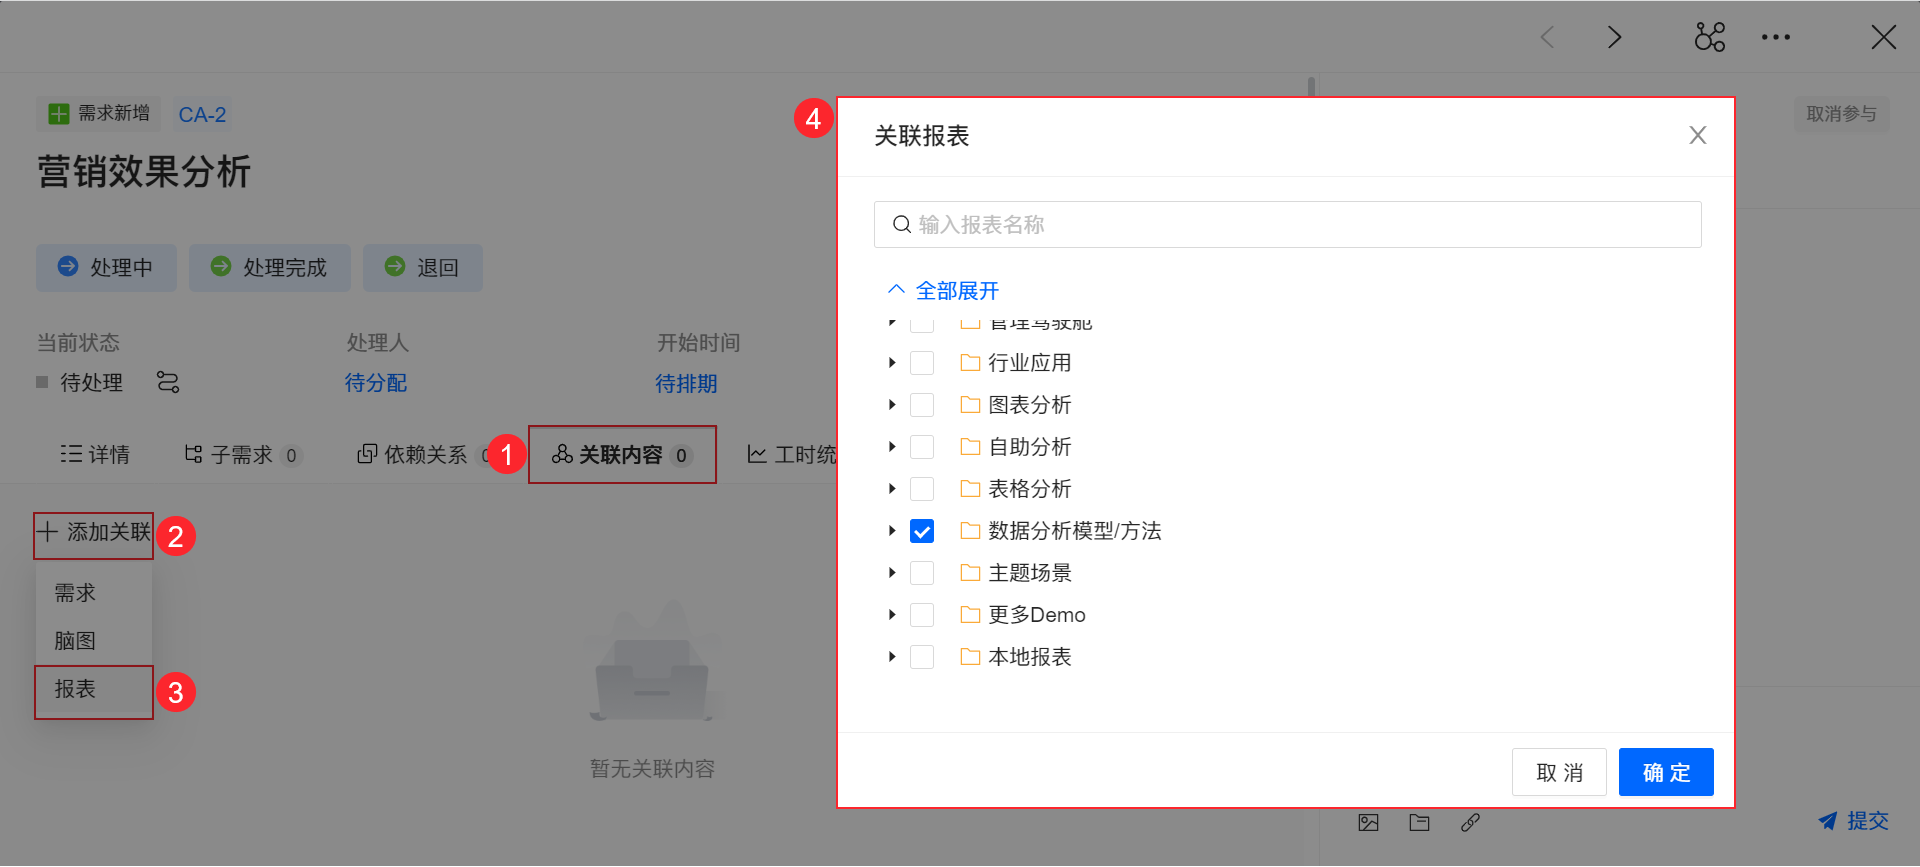Expand the 自助分析 tree node
1920x867 pixels.
[892, 447]
